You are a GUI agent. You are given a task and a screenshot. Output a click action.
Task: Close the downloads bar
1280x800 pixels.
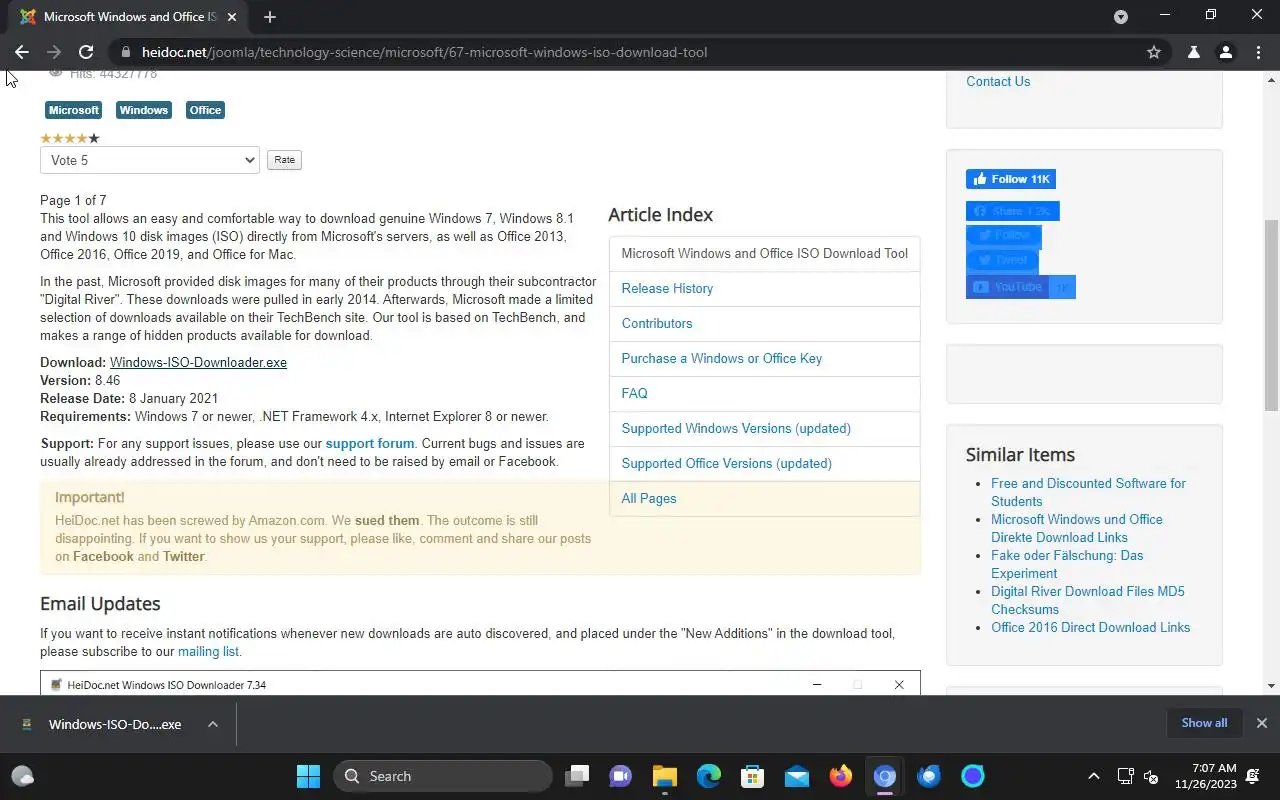coord(1261,723)
